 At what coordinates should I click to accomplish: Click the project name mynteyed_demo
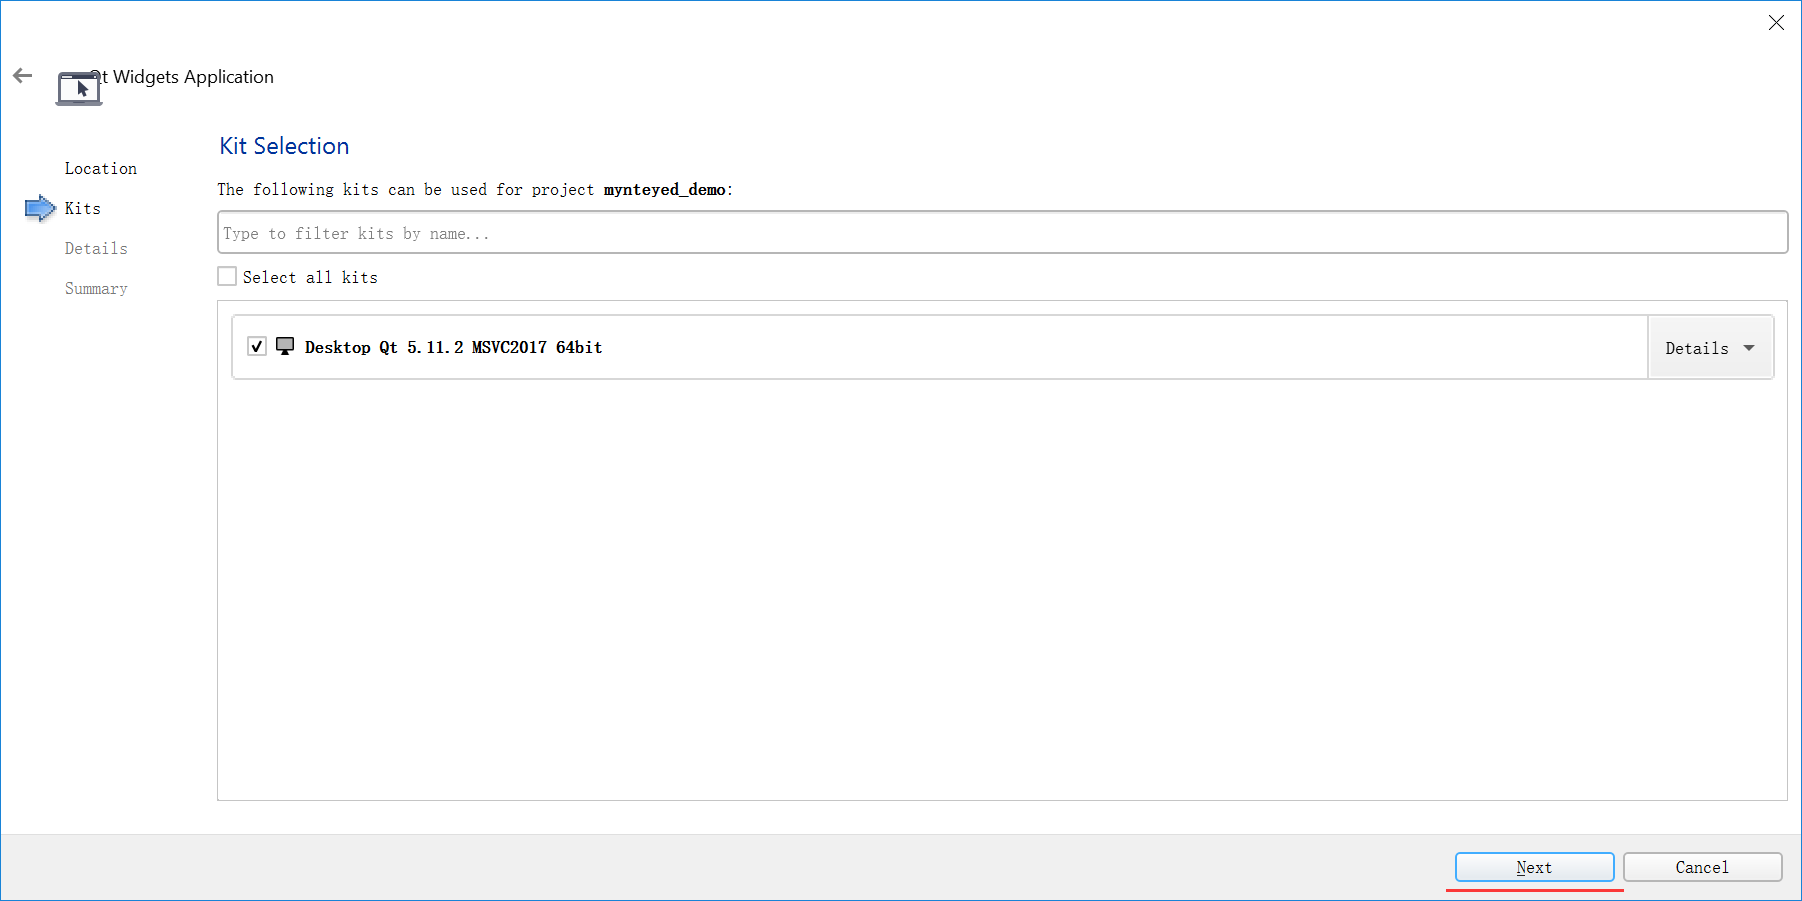click(664, 190)
